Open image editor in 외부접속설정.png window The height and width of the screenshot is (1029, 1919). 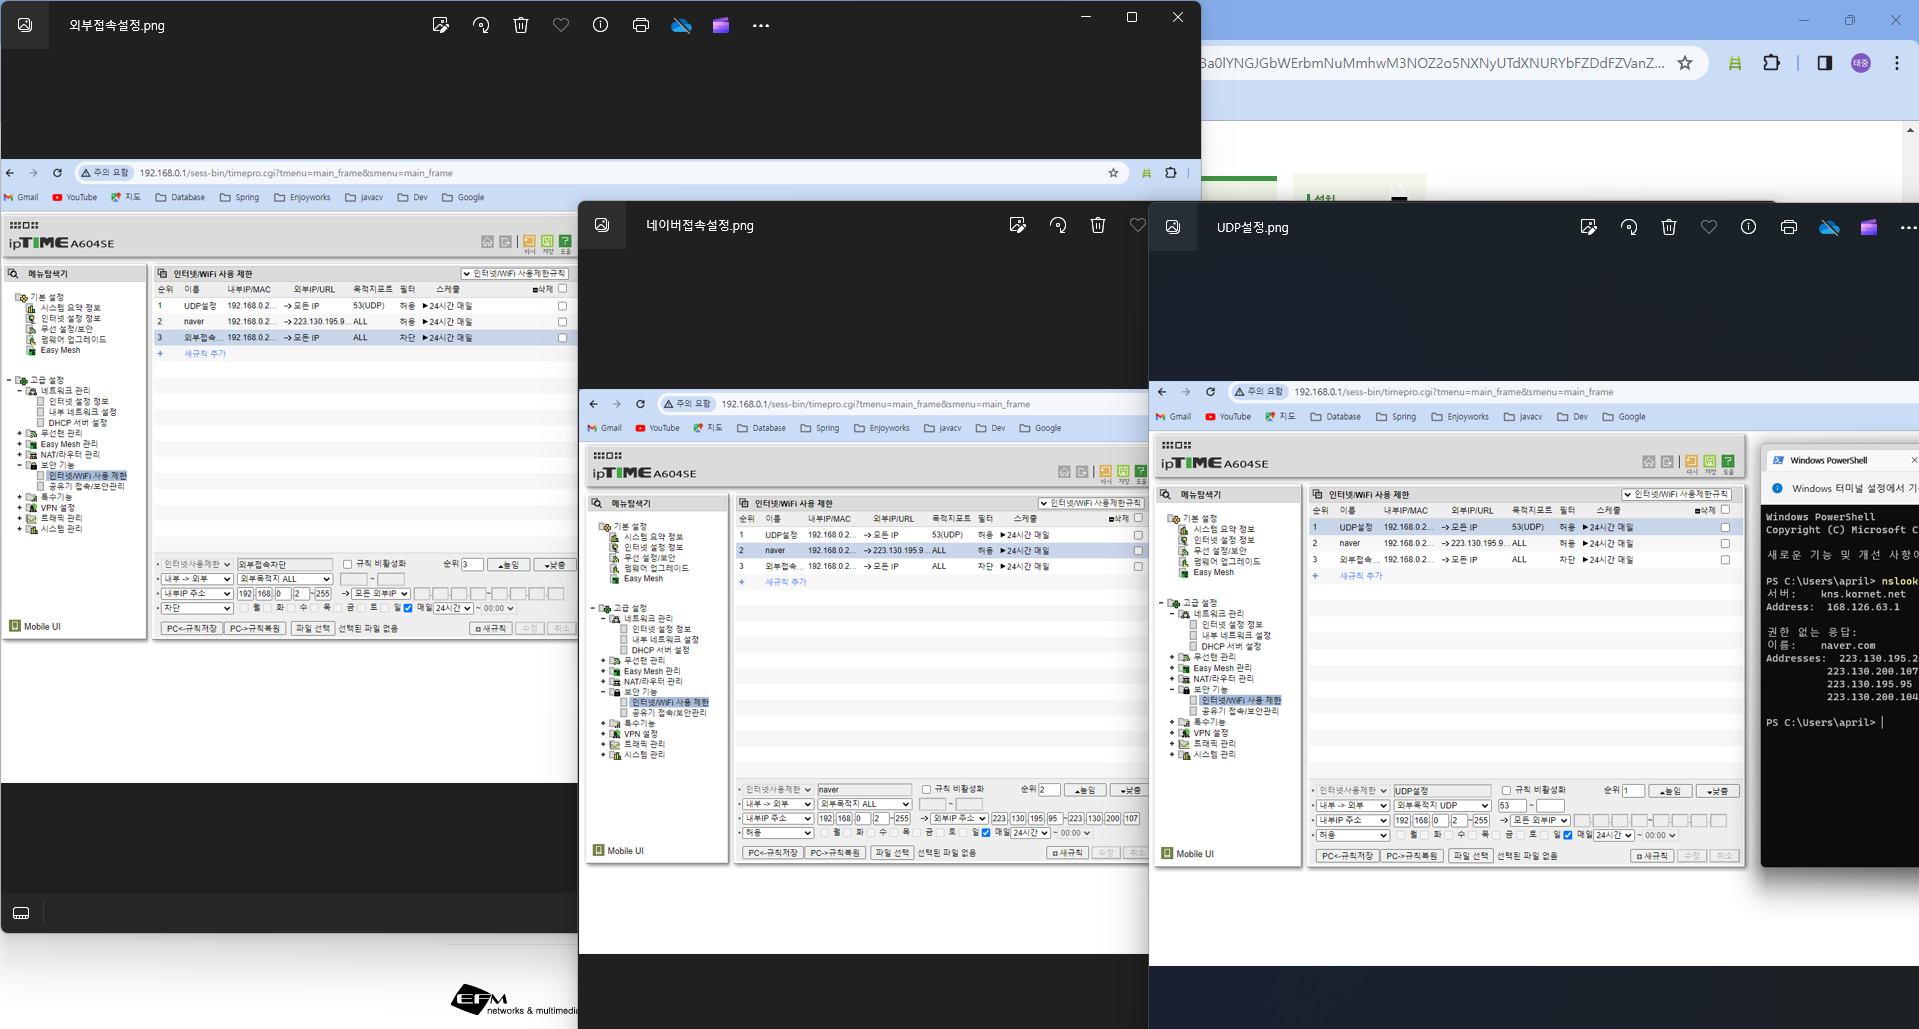click(440, 25)
